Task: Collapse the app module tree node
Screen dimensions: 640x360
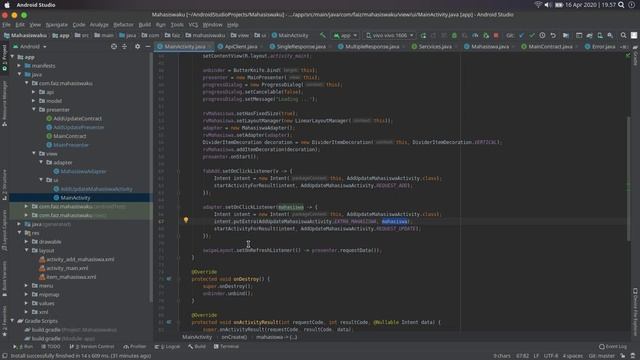Action: [13, 57]
